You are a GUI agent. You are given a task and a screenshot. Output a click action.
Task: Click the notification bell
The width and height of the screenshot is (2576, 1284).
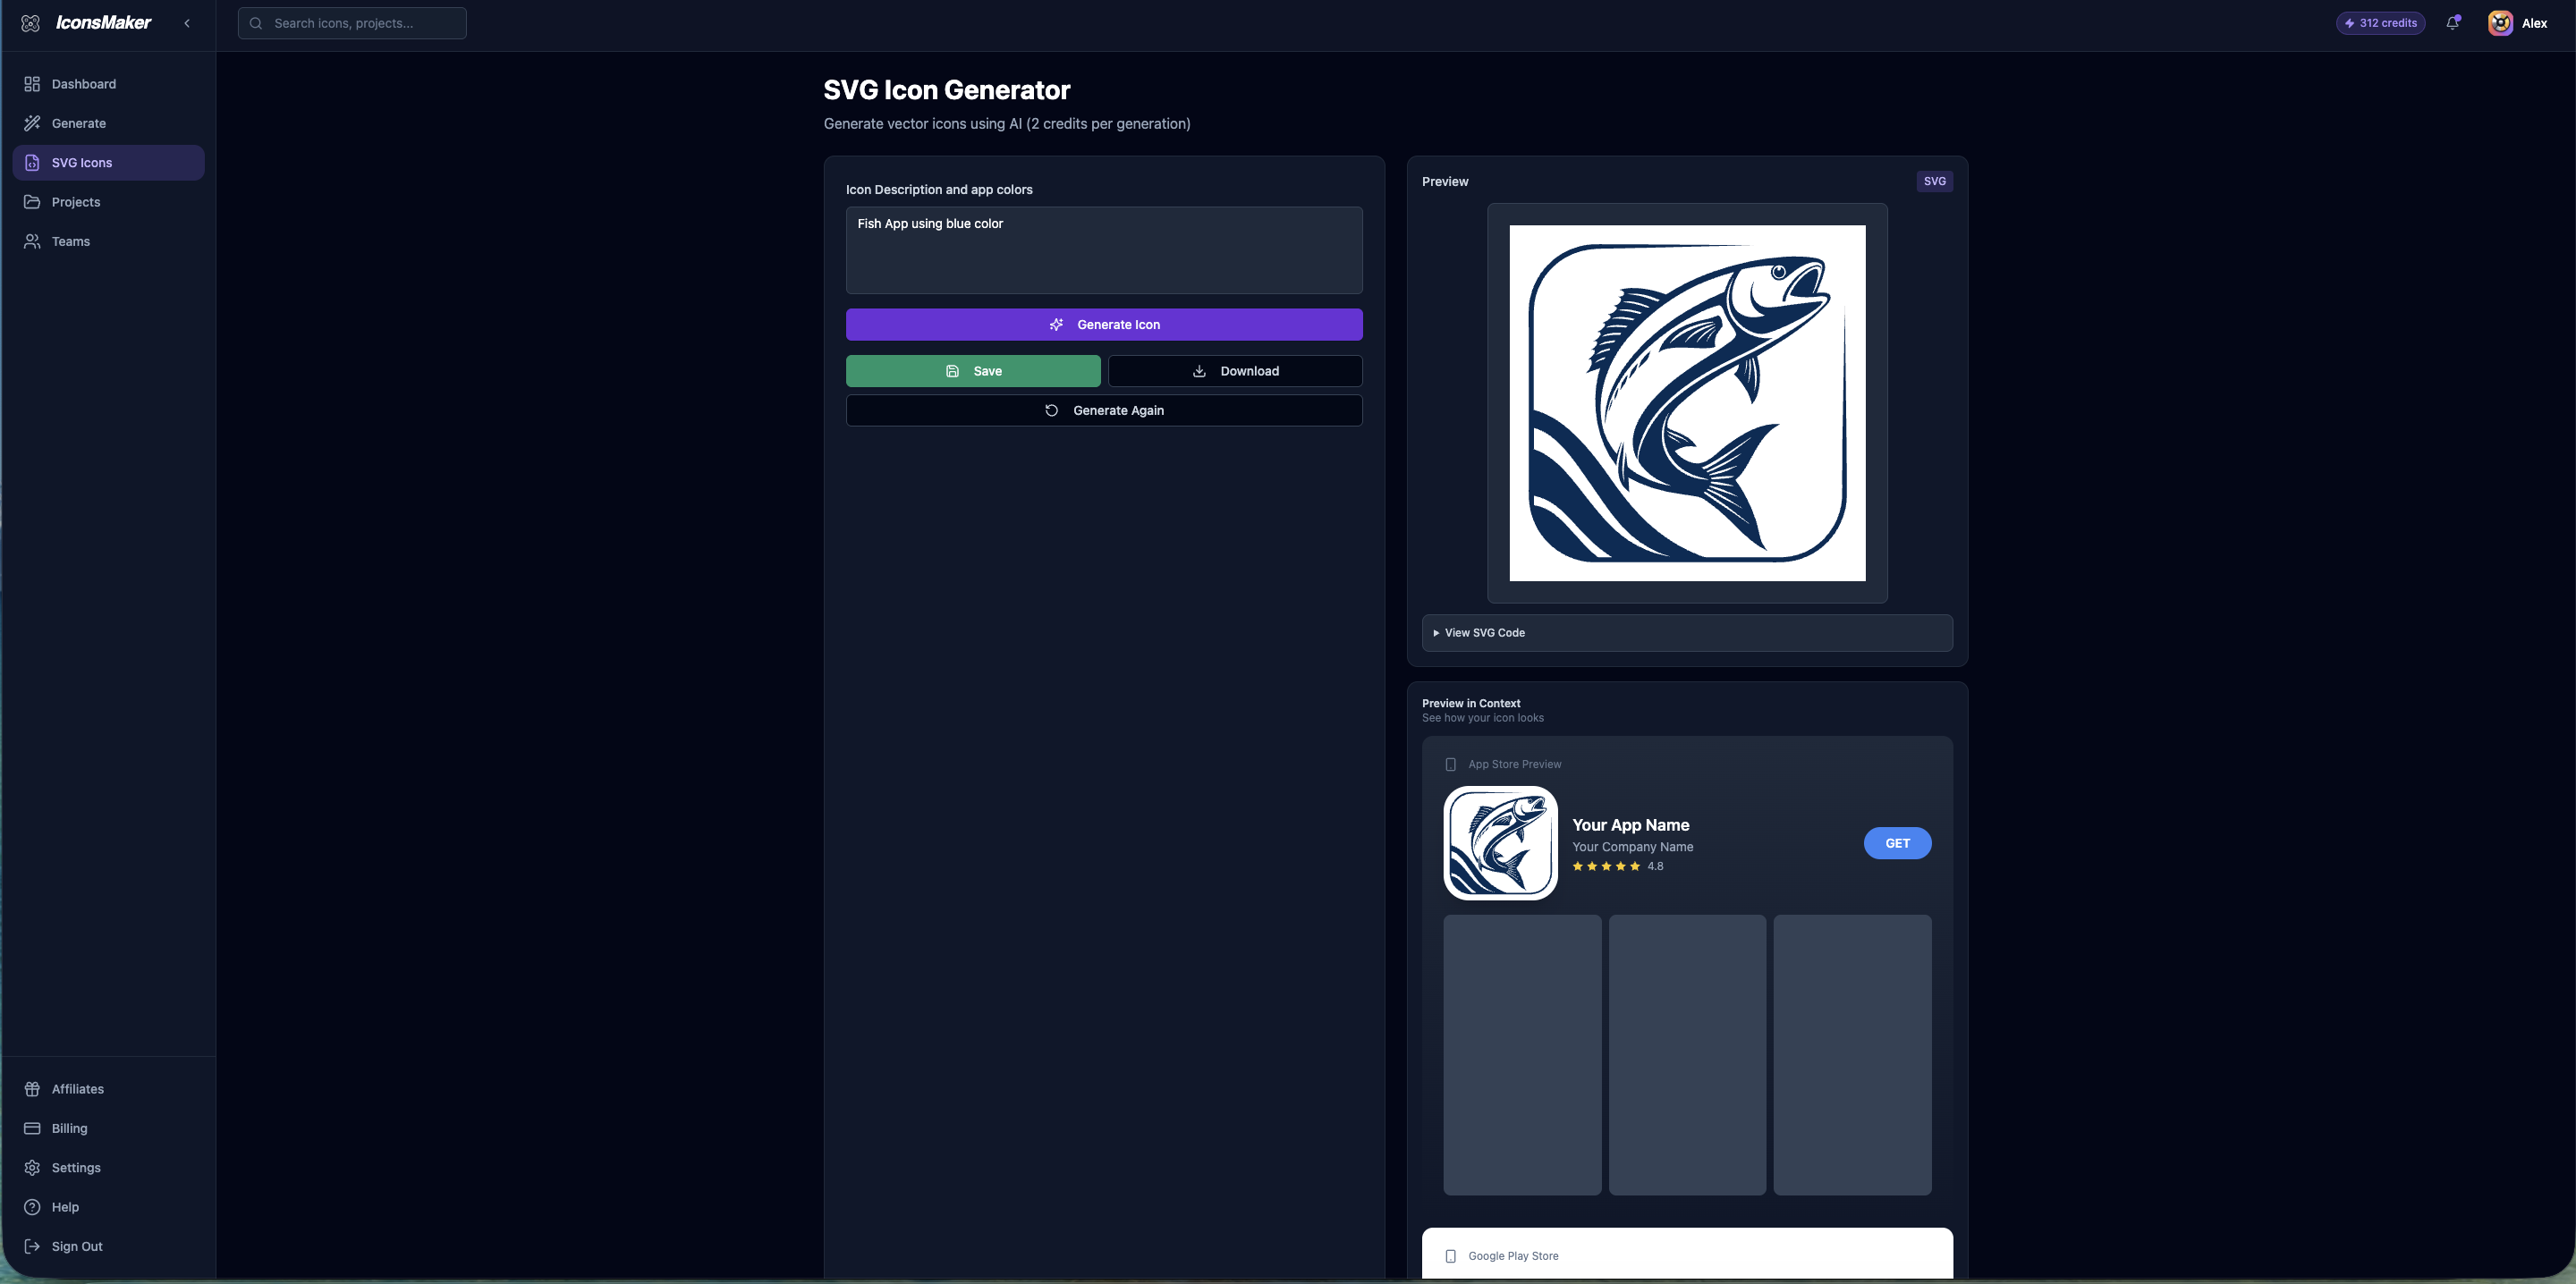(x=2453, y=22)
